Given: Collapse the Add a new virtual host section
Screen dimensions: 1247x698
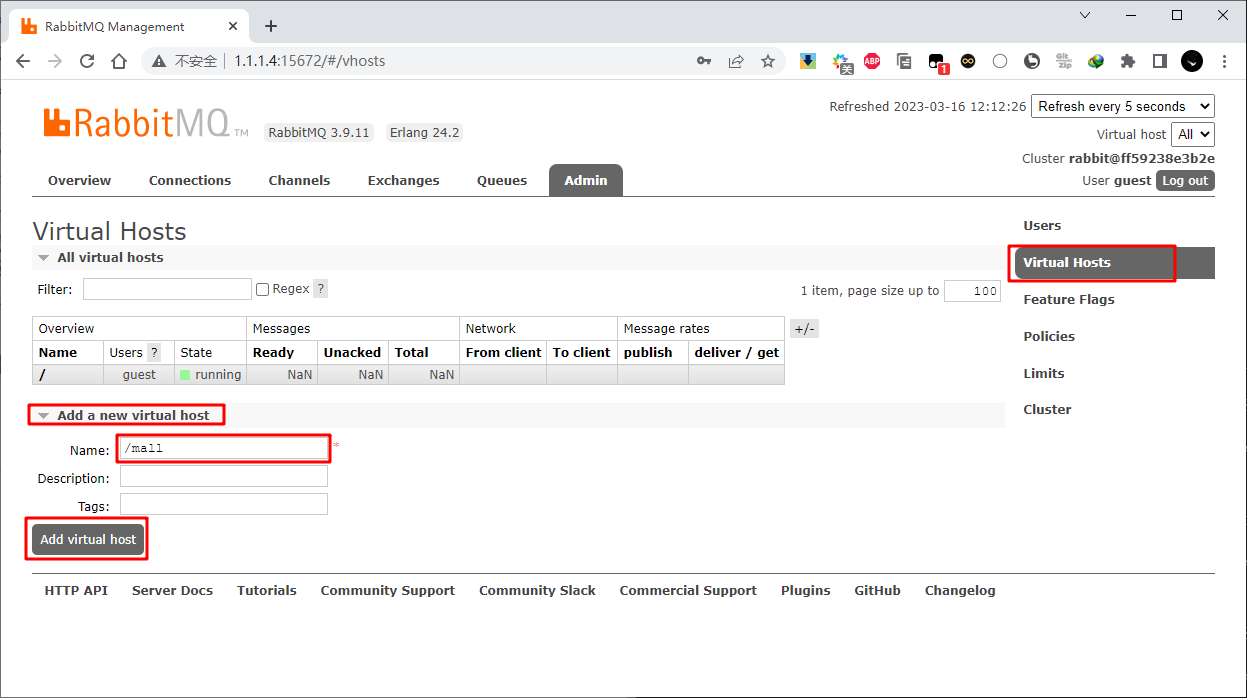Looking at the screenshot, I should (44, 416).
